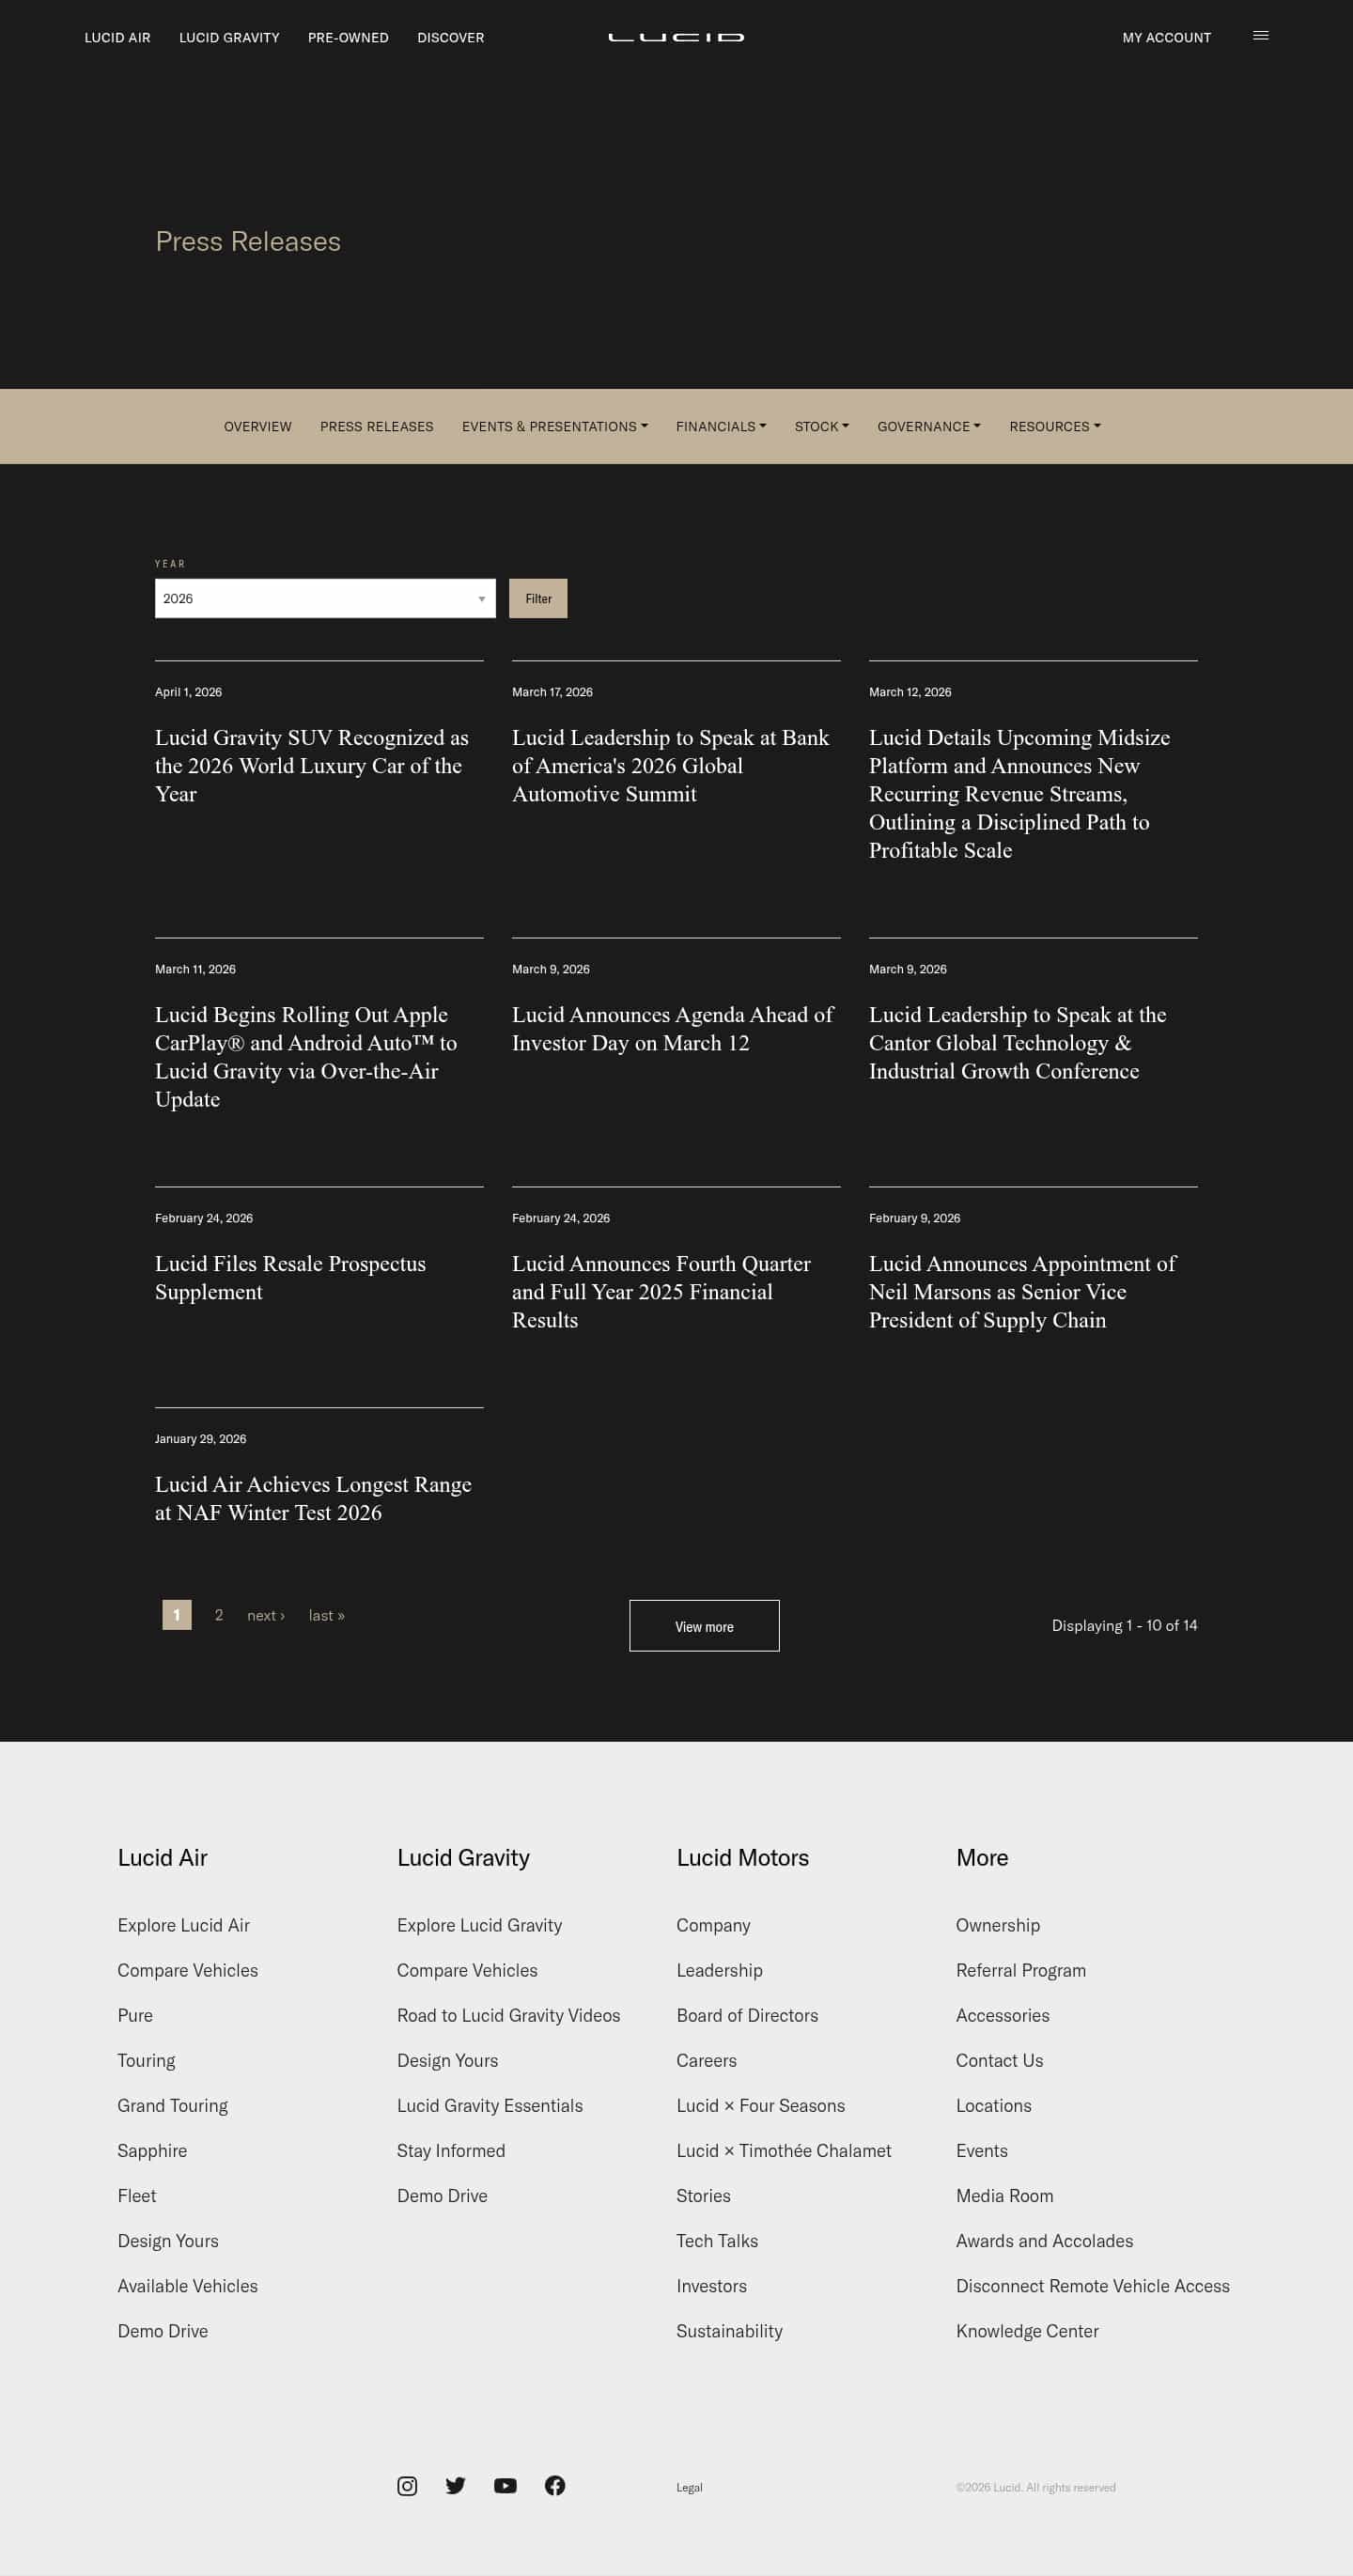Go to page 2 of results
The image size is (1353, 2576).
(218, 1615)
